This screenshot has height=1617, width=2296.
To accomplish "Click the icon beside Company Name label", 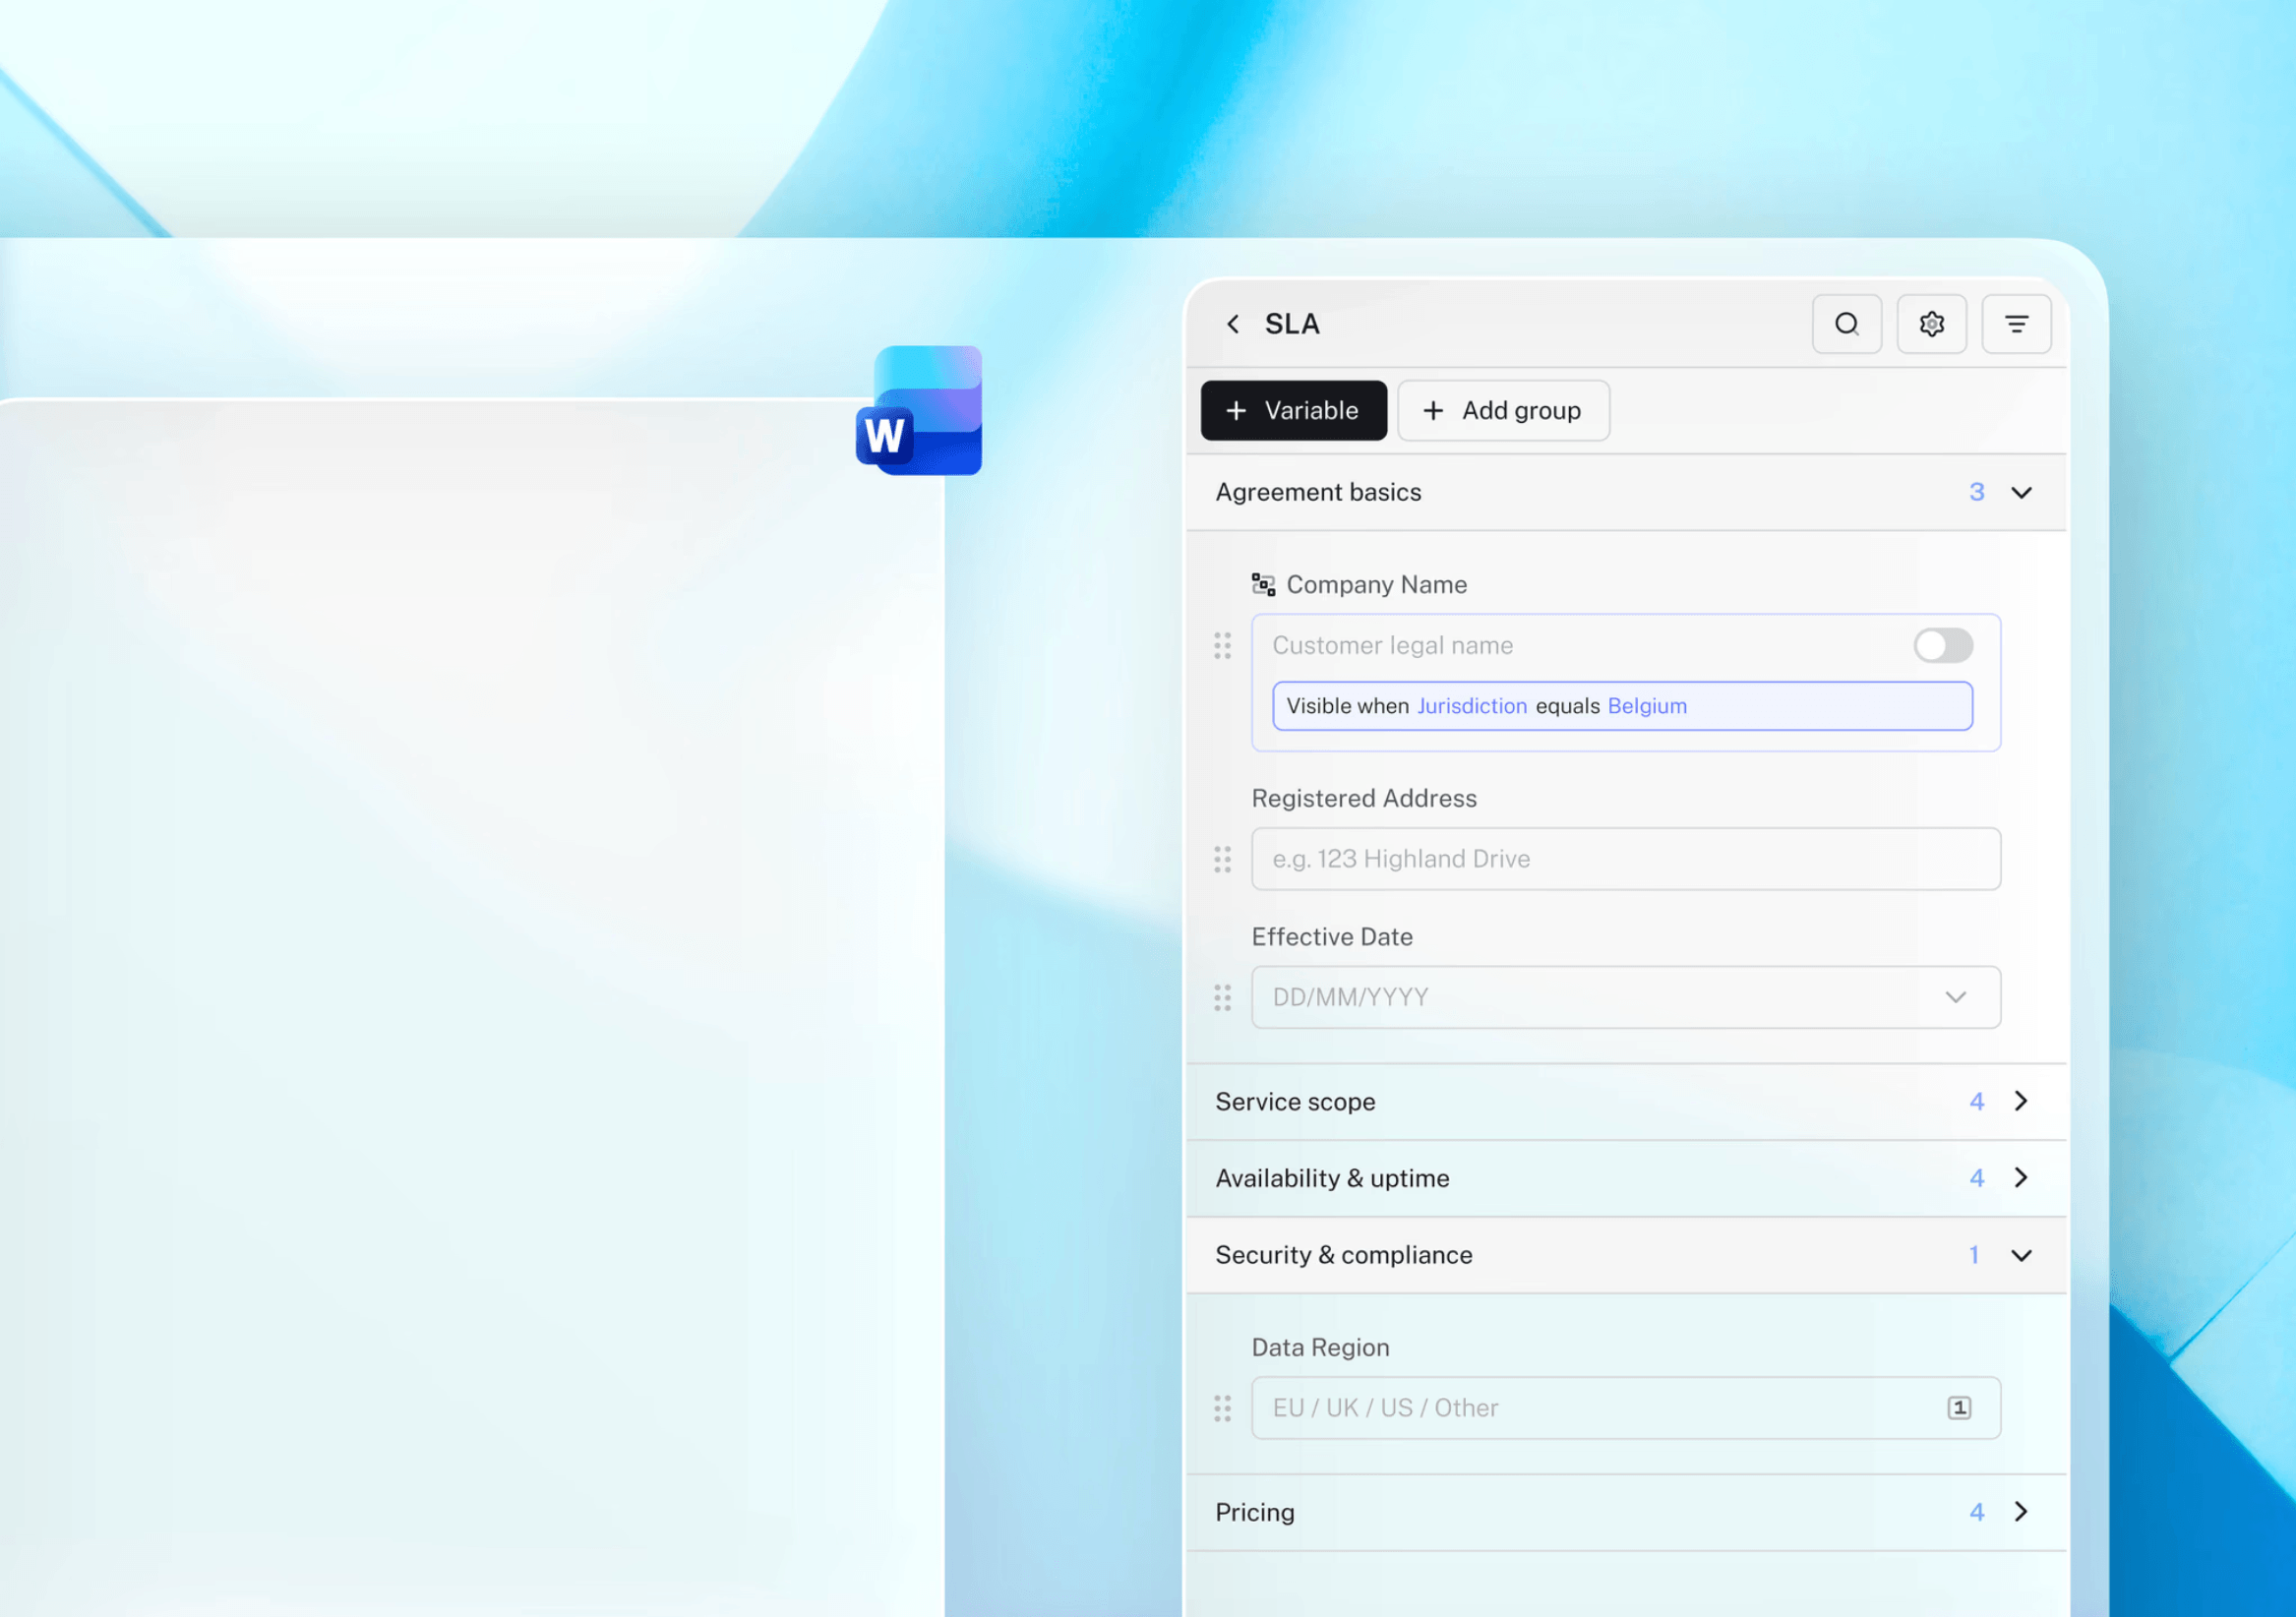I will [1263, 585].
